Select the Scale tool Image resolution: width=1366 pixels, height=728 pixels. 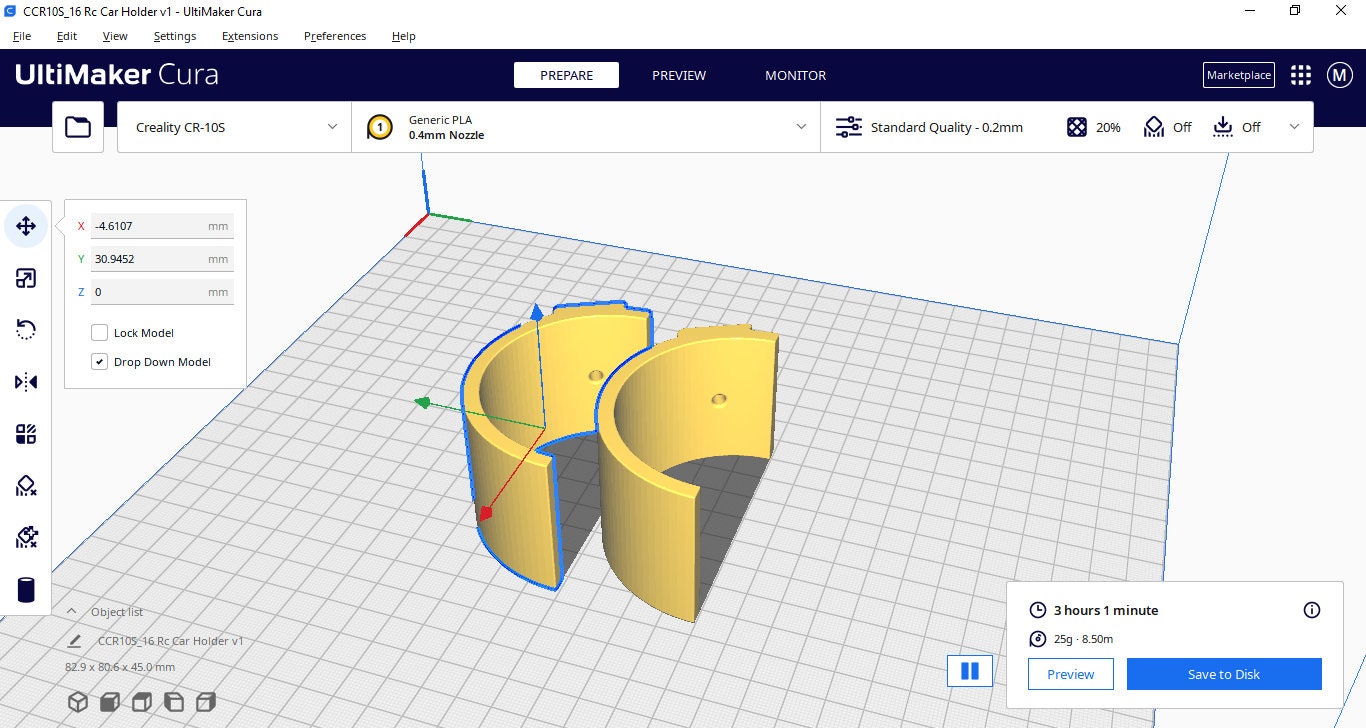point(26,278)
